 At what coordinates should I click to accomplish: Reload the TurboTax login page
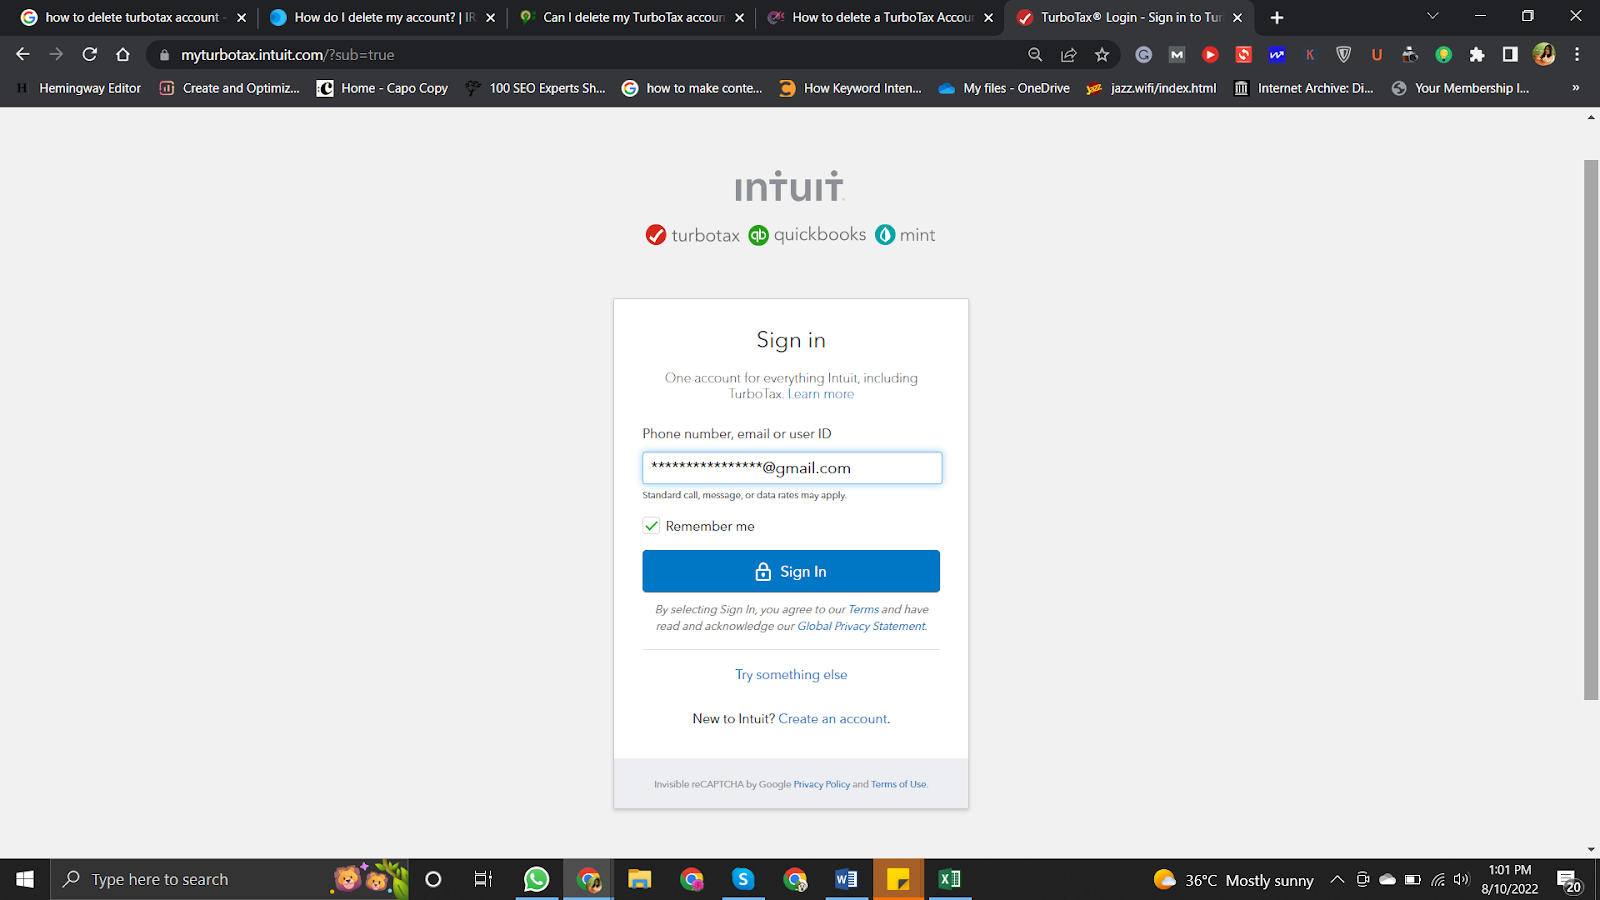pos(90,55)
